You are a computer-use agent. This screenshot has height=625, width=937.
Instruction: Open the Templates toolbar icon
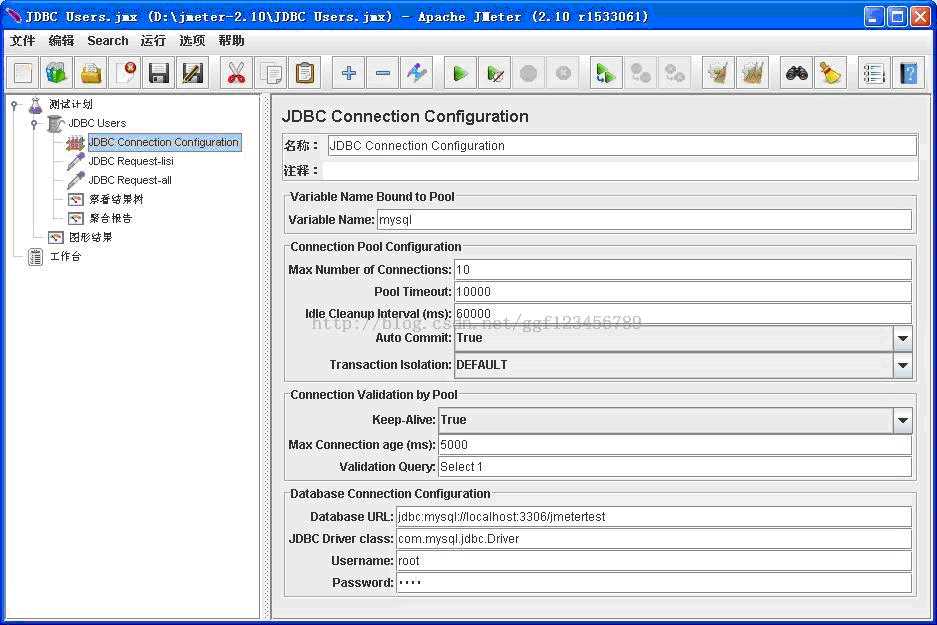point(57,73)
